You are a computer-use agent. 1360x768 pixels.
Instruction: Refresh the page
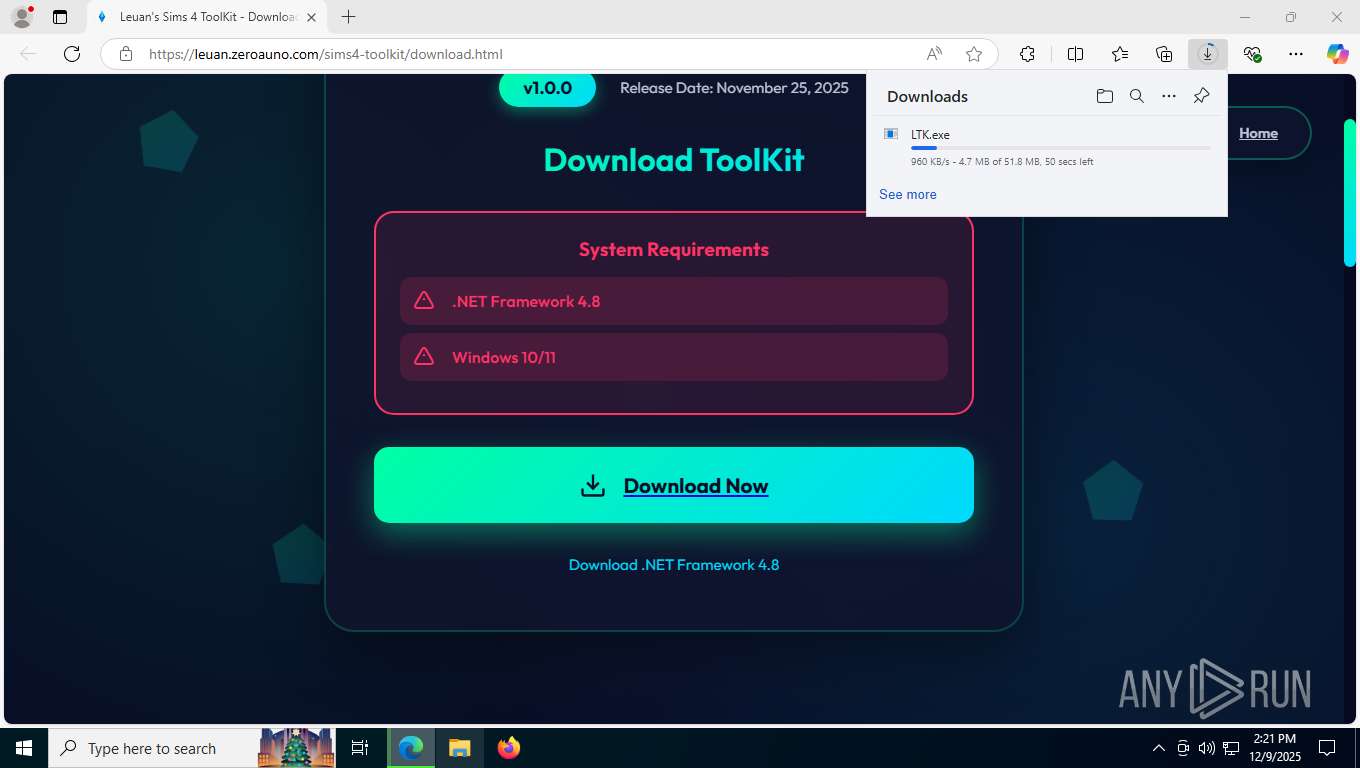click(x=71, y=54)
